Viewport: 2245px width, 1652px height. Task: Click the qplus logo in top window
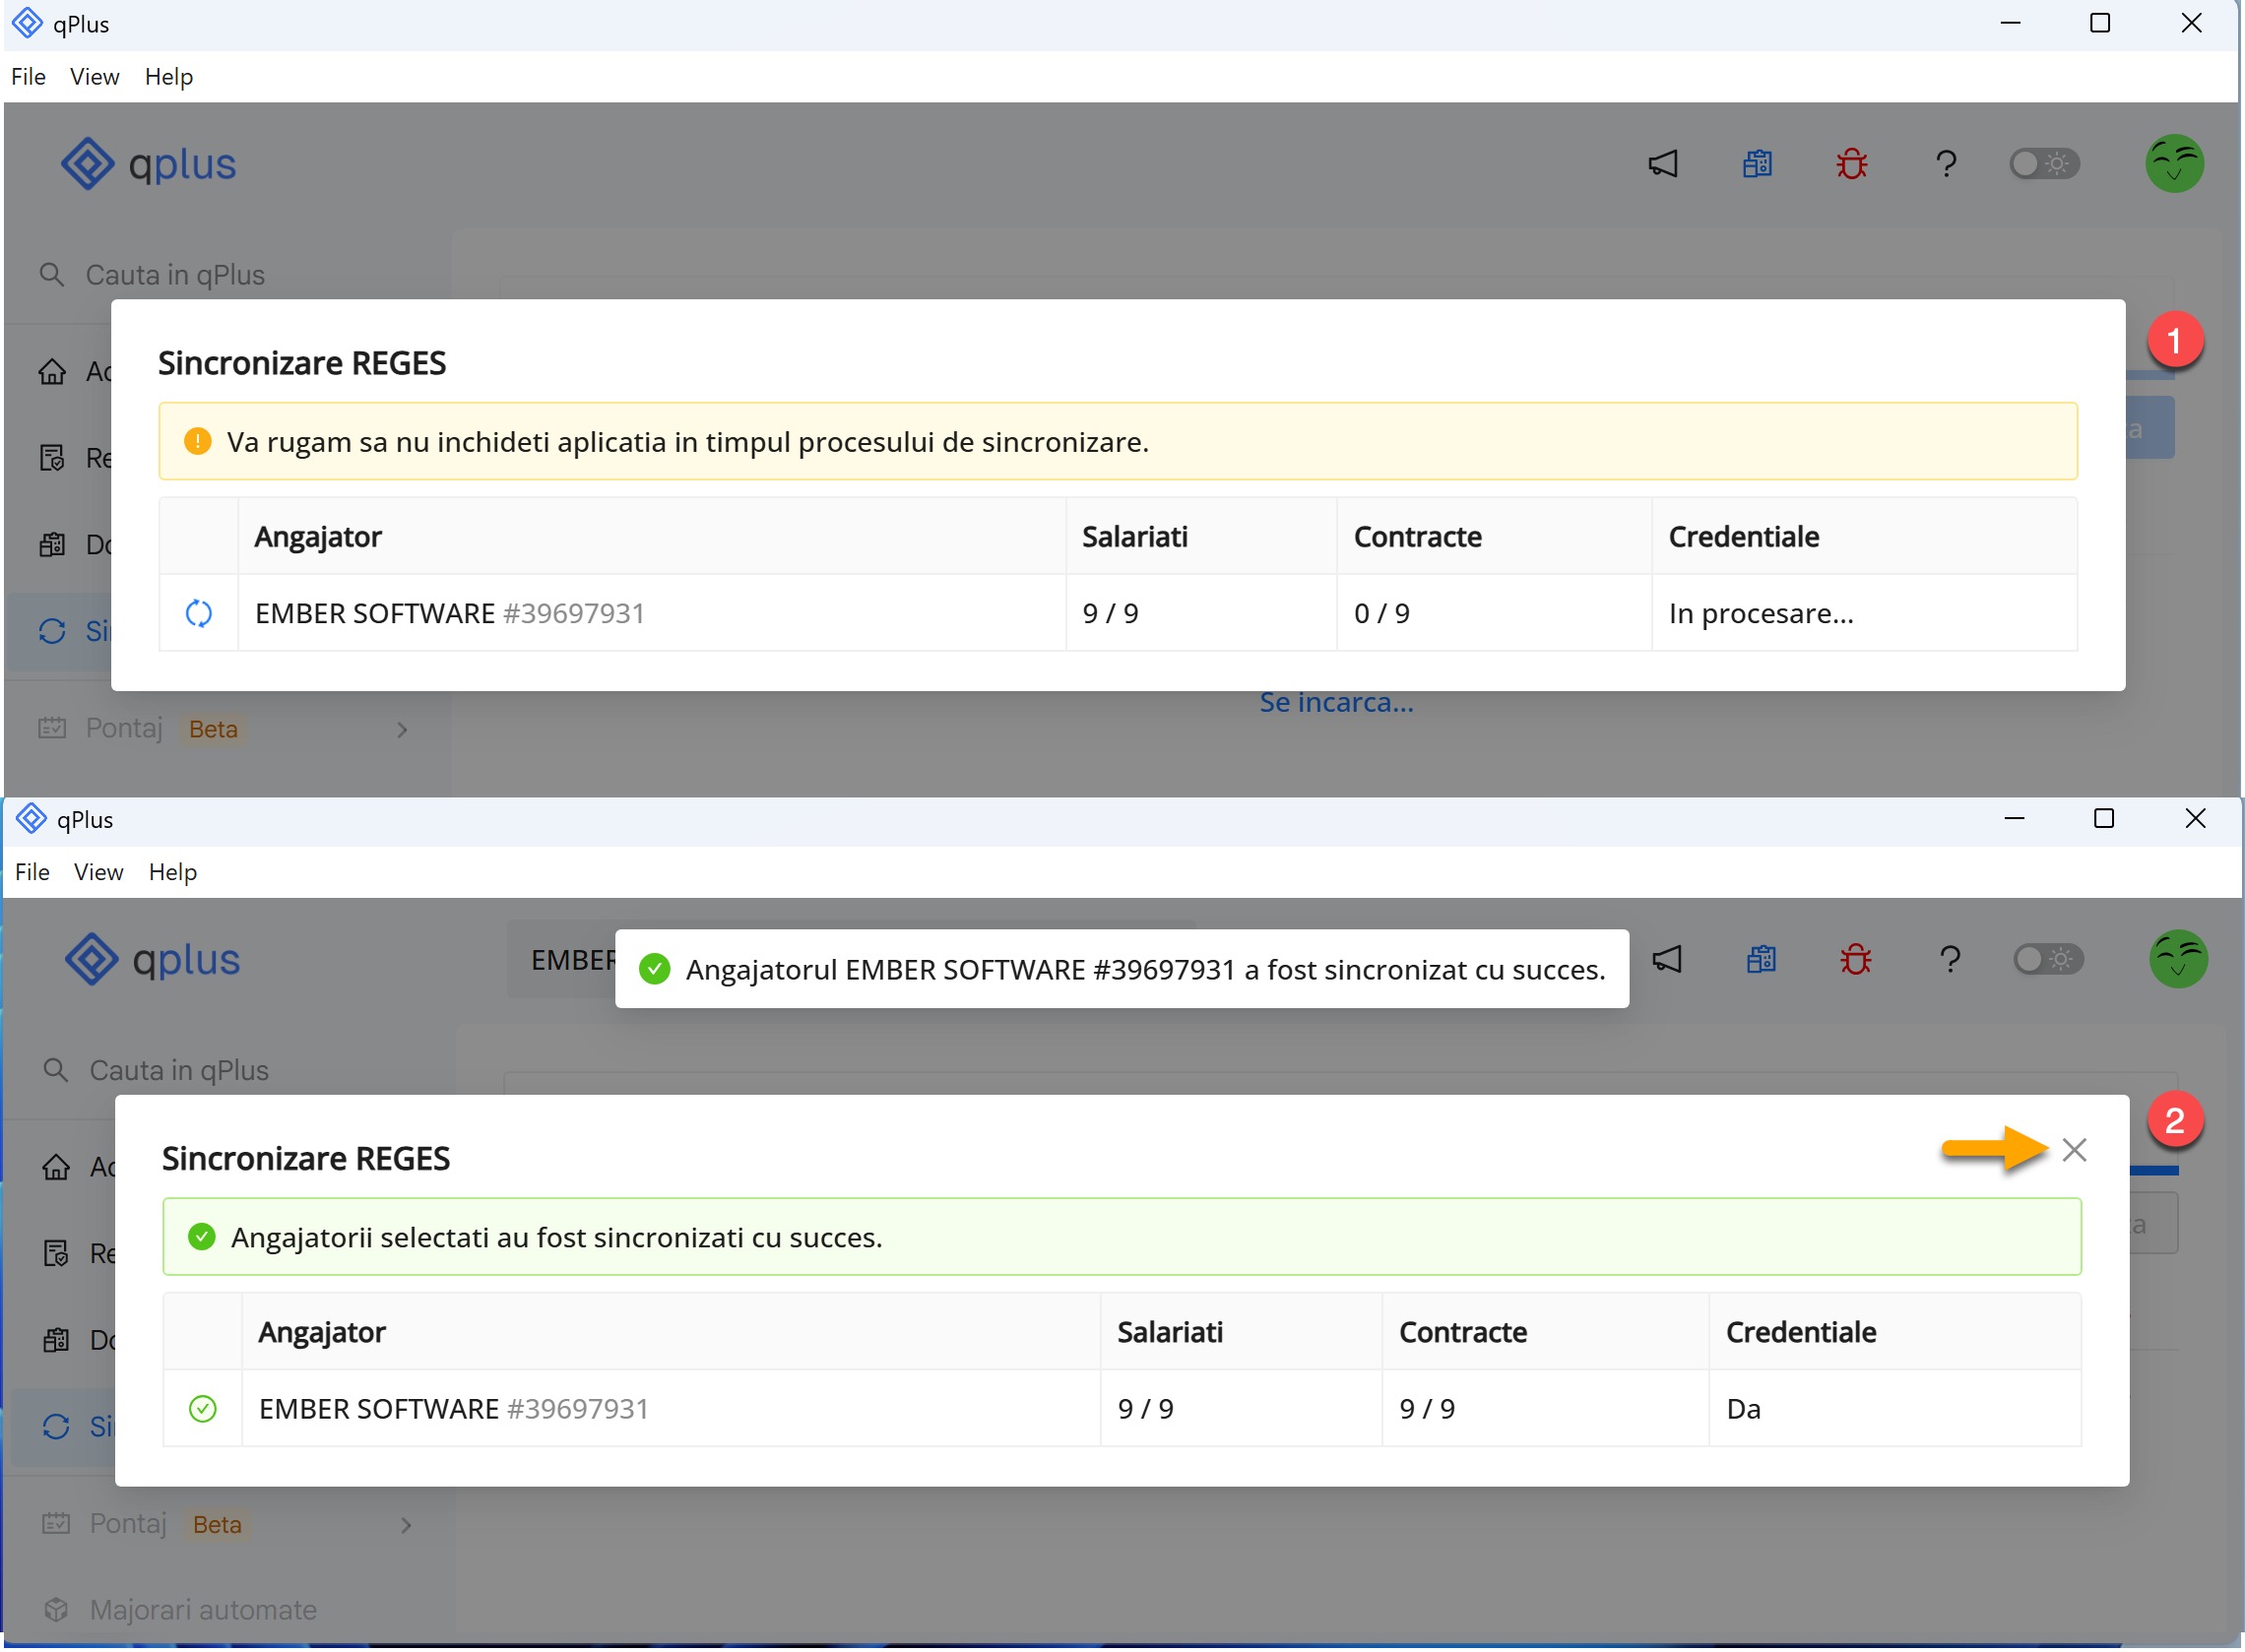(x=148, y=164)
